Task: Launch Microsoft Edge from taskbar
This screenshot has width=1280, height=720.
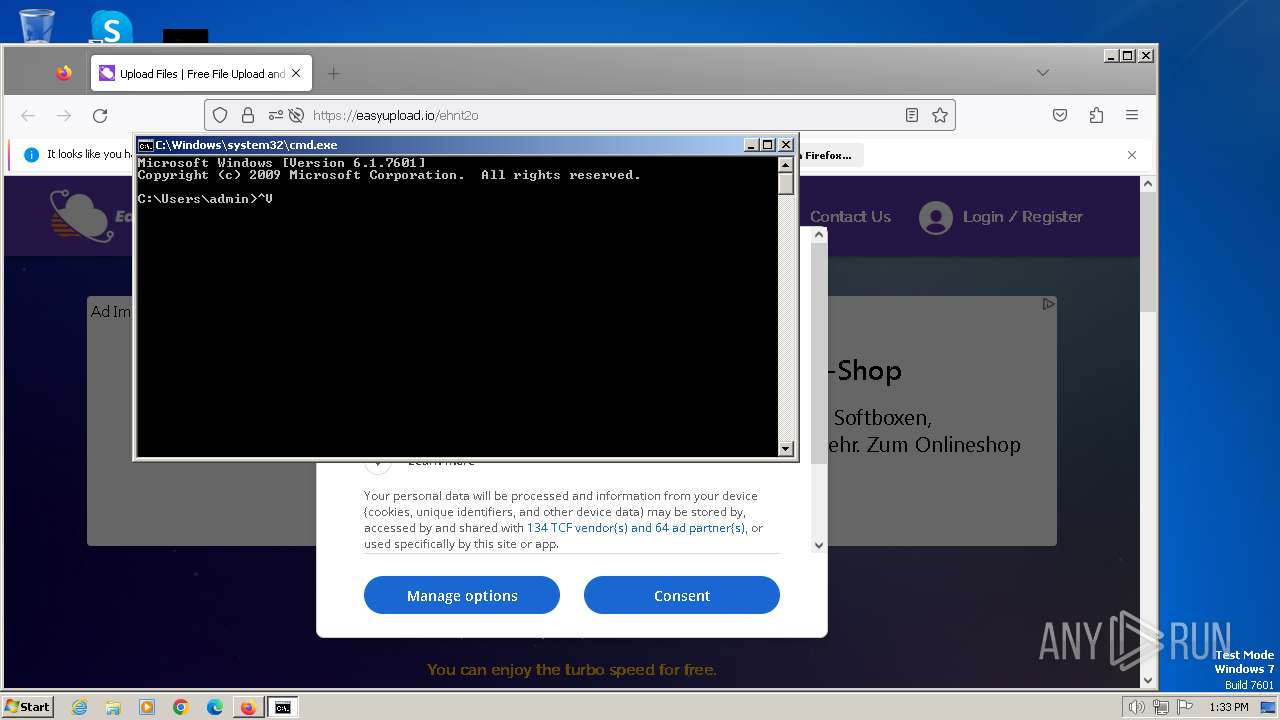Action: click(215, 707)
